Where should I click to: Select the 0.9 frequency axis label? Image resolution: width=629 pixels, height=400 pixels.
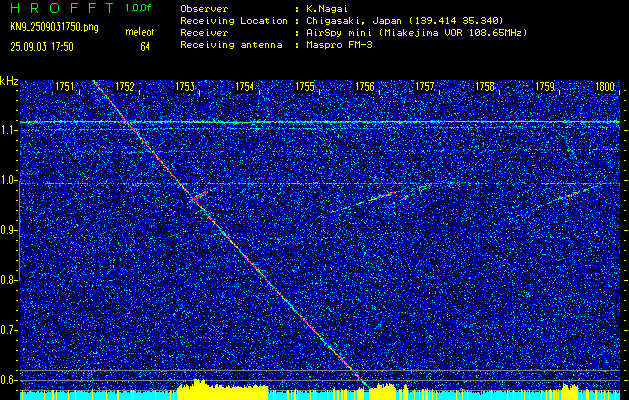pyautogui.click(x=7, y=230)
